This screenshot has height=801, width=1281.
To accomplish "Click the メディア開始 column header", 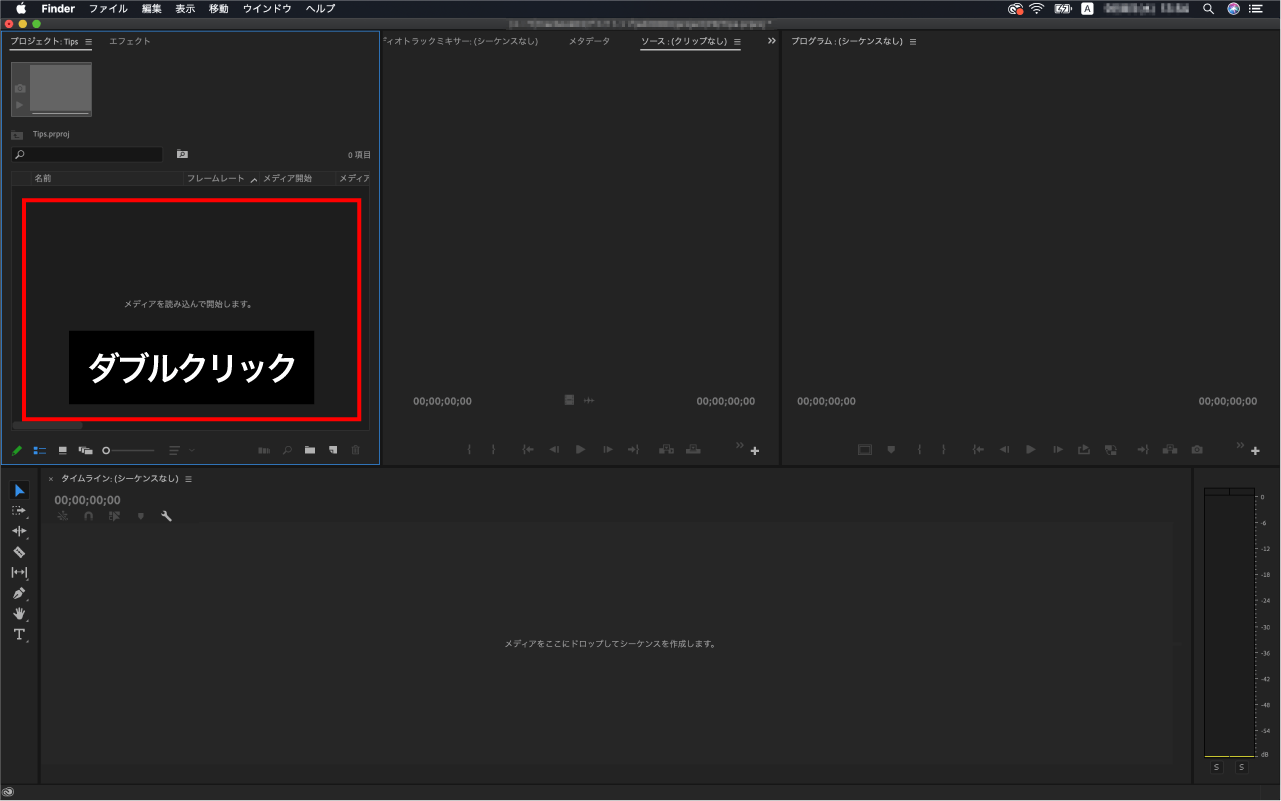I will [287, 178].
